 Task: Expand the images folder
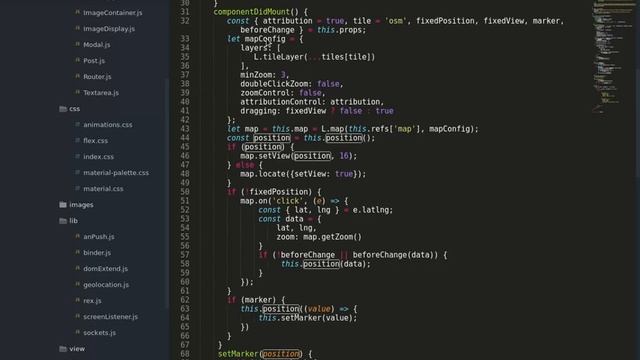tap(81, 204)
